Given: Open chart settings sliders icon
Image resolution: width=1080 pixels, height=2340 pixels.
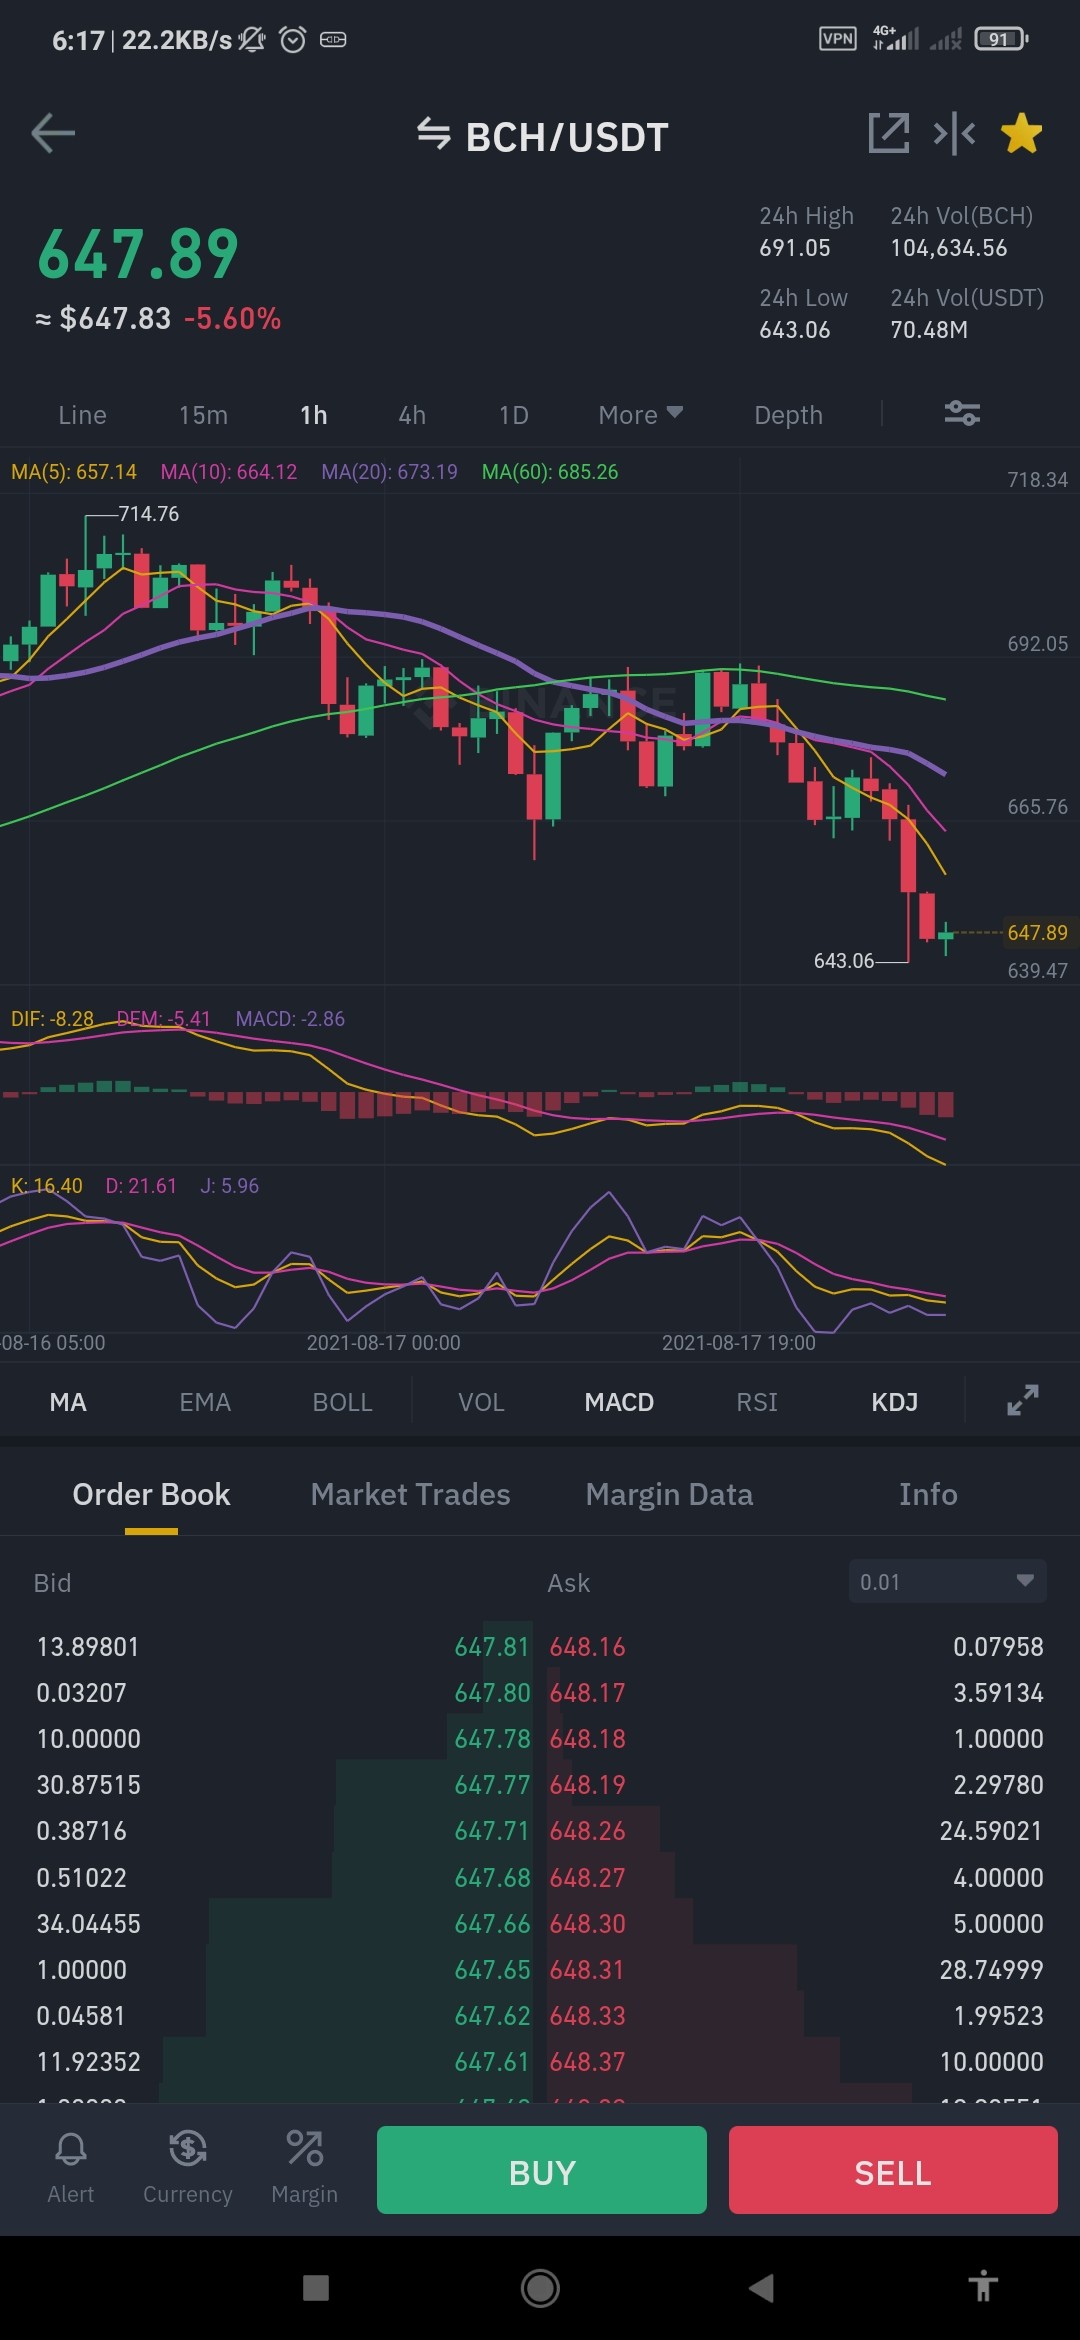Looking at the screenshot, I should [x=962, y=413].
